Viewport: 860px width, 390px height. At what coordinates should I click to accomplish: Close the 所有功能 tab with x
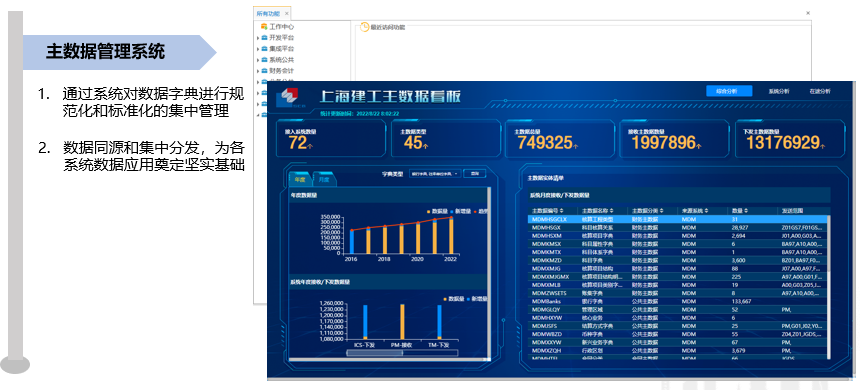point(287,13)
